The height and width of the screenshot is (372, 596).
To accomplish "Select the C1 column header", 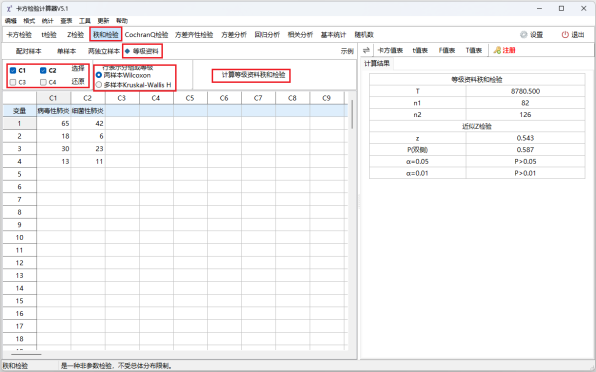I will [x=53, y=98].
